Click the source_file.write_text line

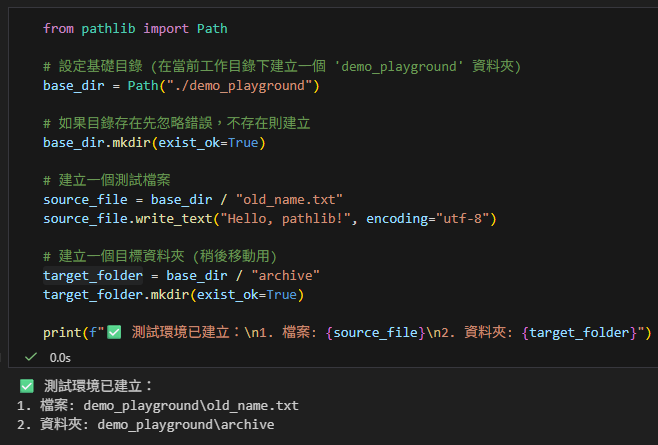tap(269, 219)
